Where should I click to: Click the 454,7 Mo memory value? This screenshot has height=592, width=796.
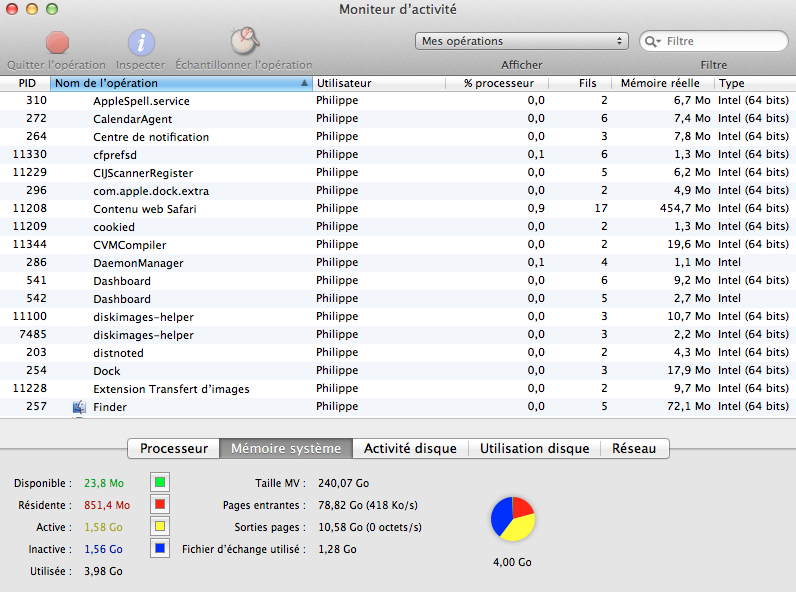(x=685, y=208)
